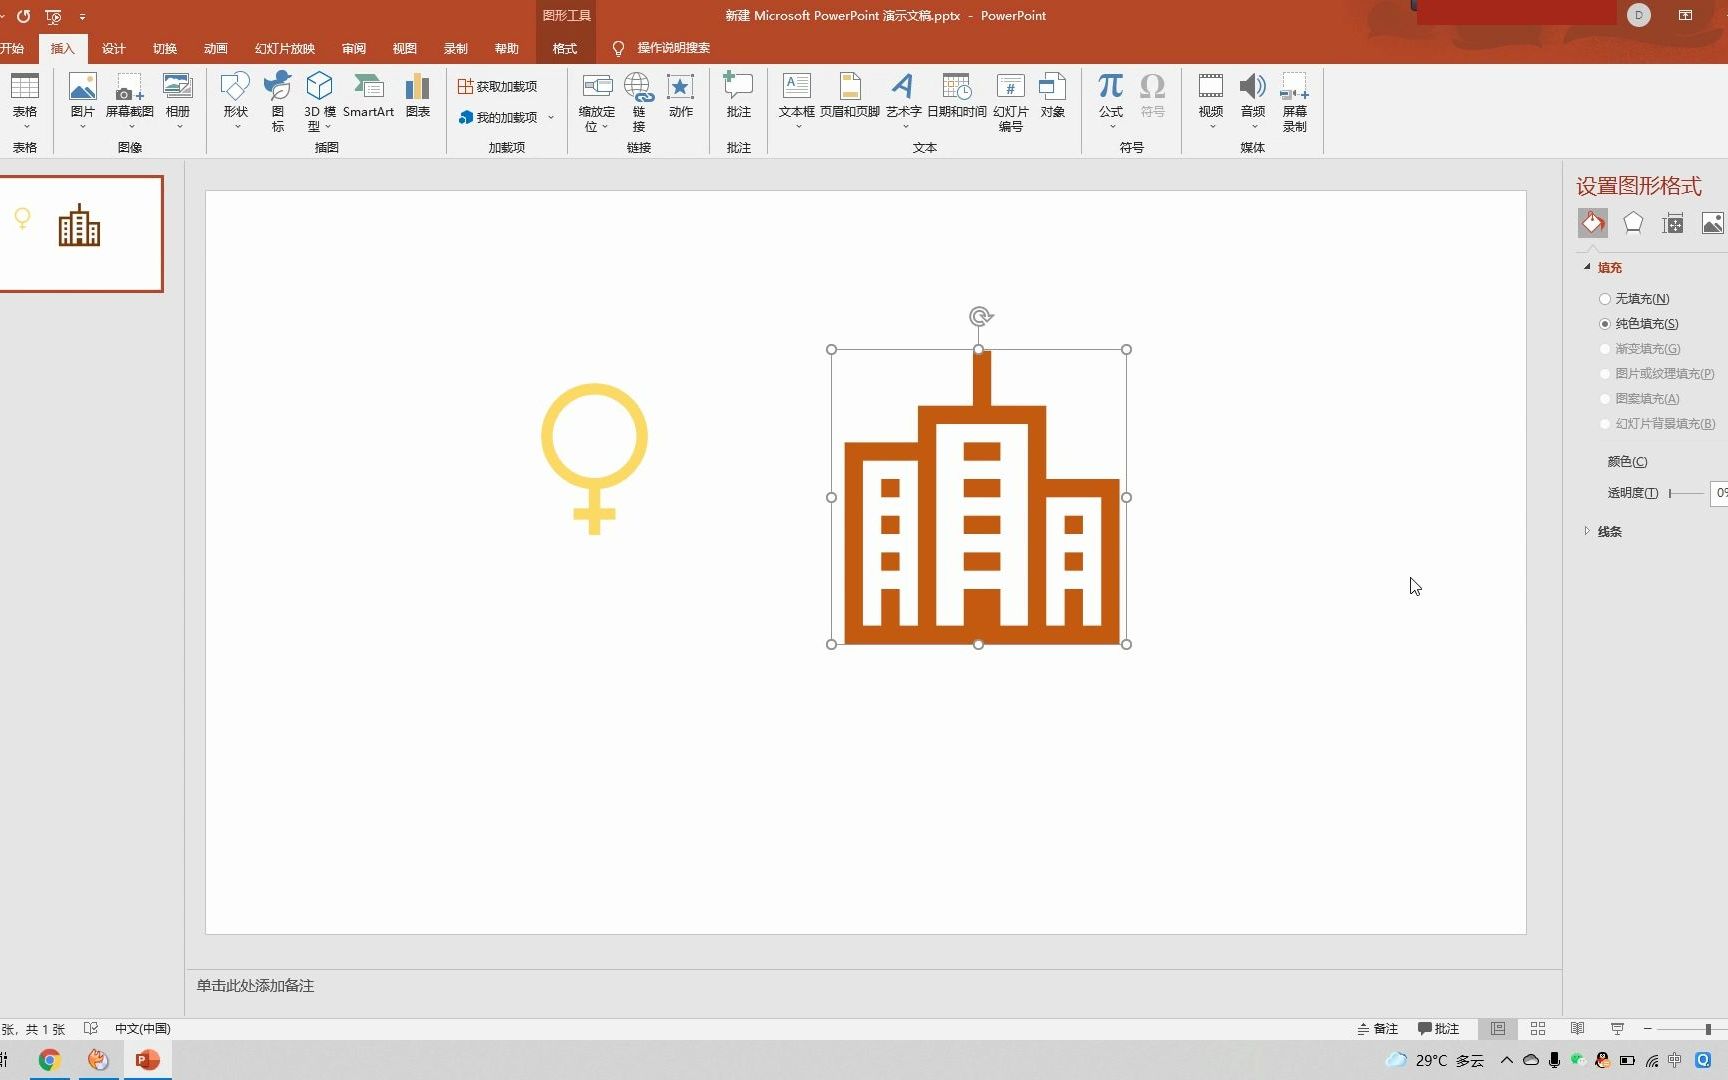The height and width of the screenshot is (1080, 1728).
Task: Insert a 公式 equation
Action: [1111, 87]
